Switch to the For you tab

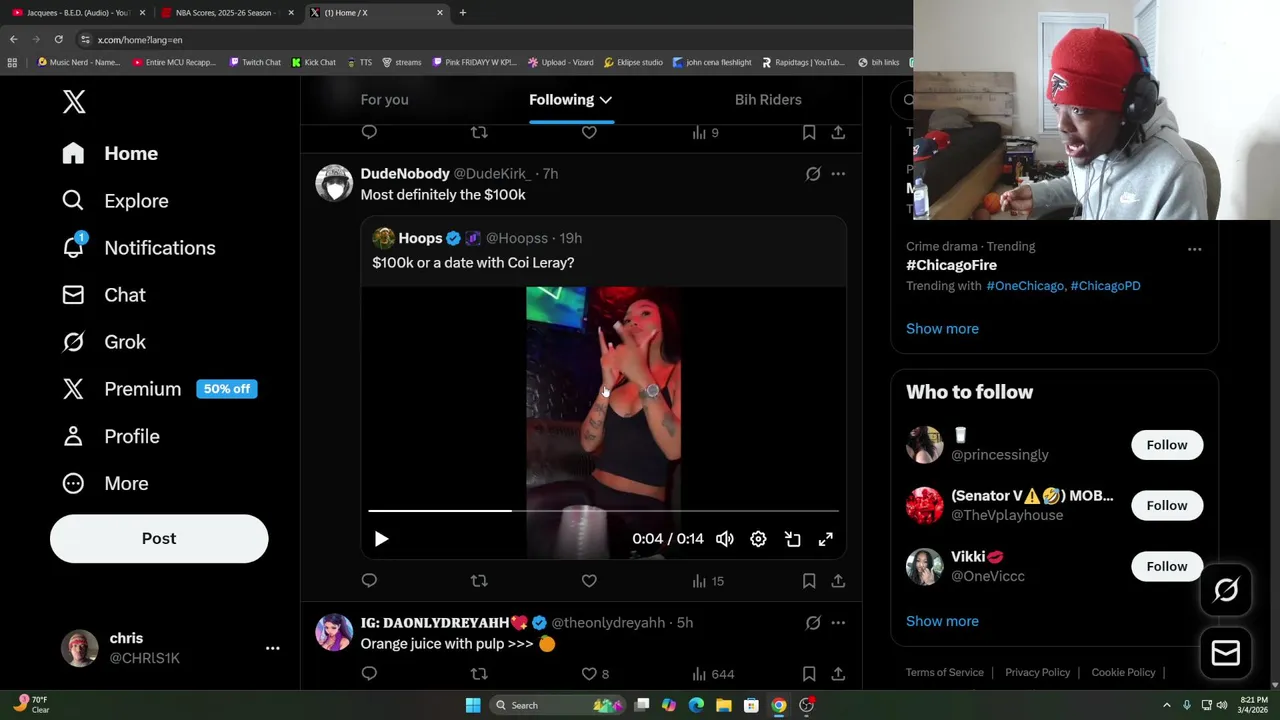[x=384, y=99]
